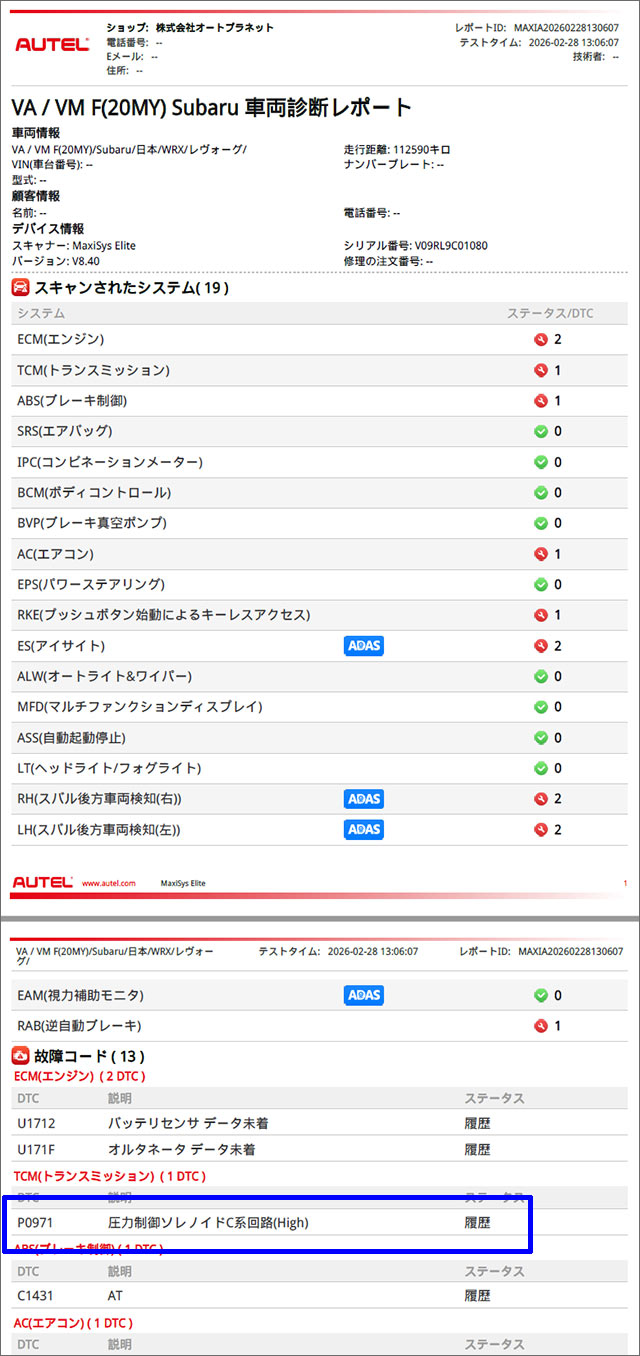Click the red fault icon for ES(アイサイト)
Image resolution: width=640 pixels, height=1356 pixels.
pyautogui.click(x=541, y=645)
